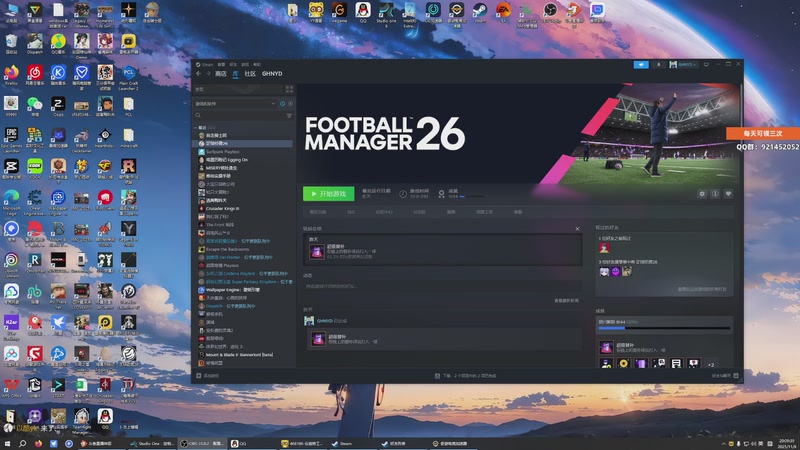Open the EA app desktop icon

pyautogui.click(x=504, y=12)
